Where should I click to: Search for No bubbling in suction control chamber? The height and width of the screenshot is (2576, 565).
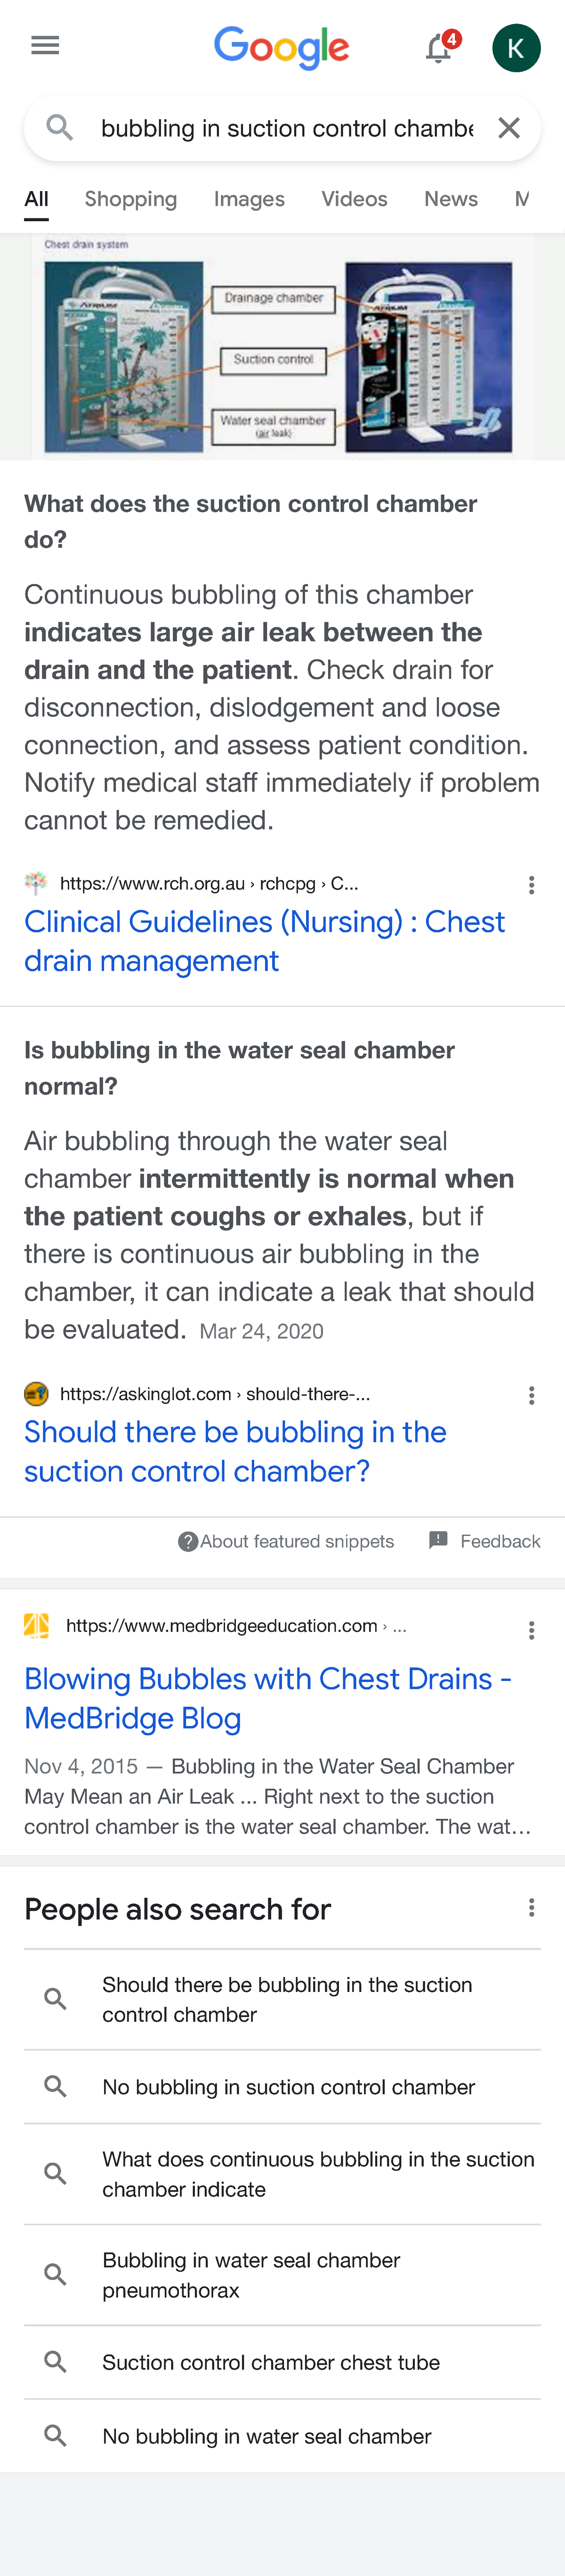(288, 2087)
